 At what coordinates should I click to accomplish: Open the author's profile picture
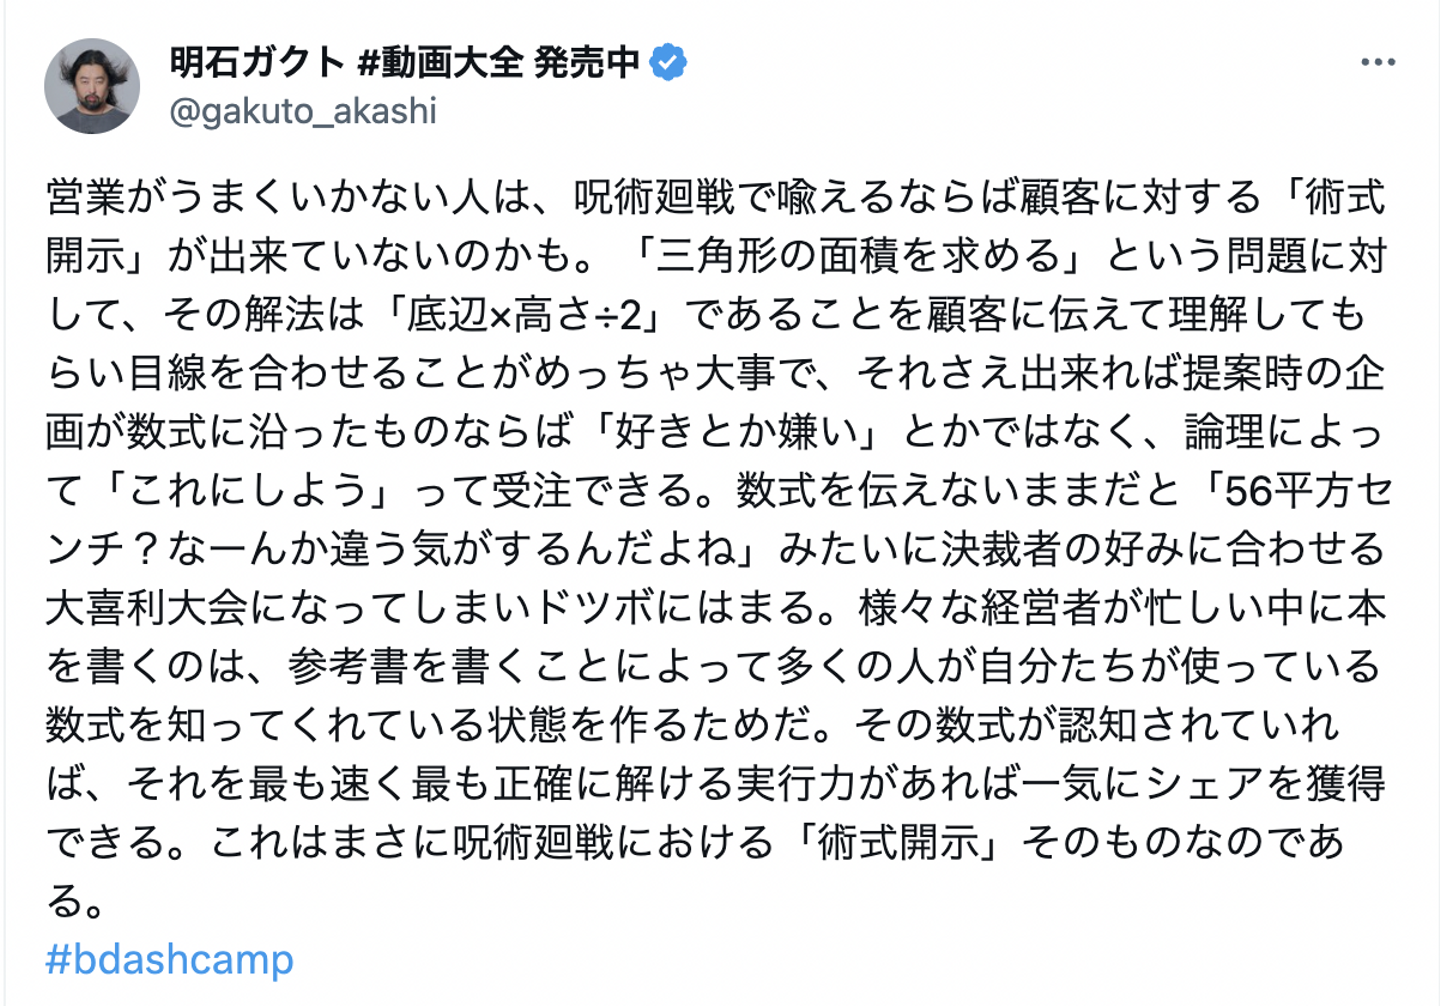click(x=92, y=86)
